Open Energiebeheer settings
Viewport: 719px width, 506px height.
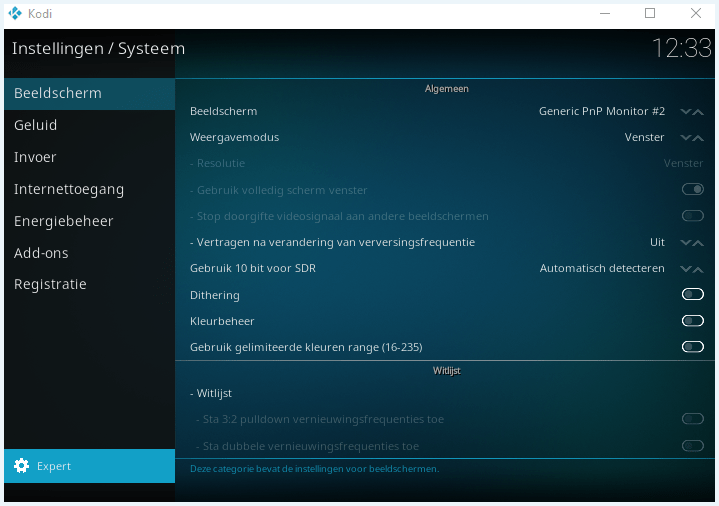click(89, 221)
